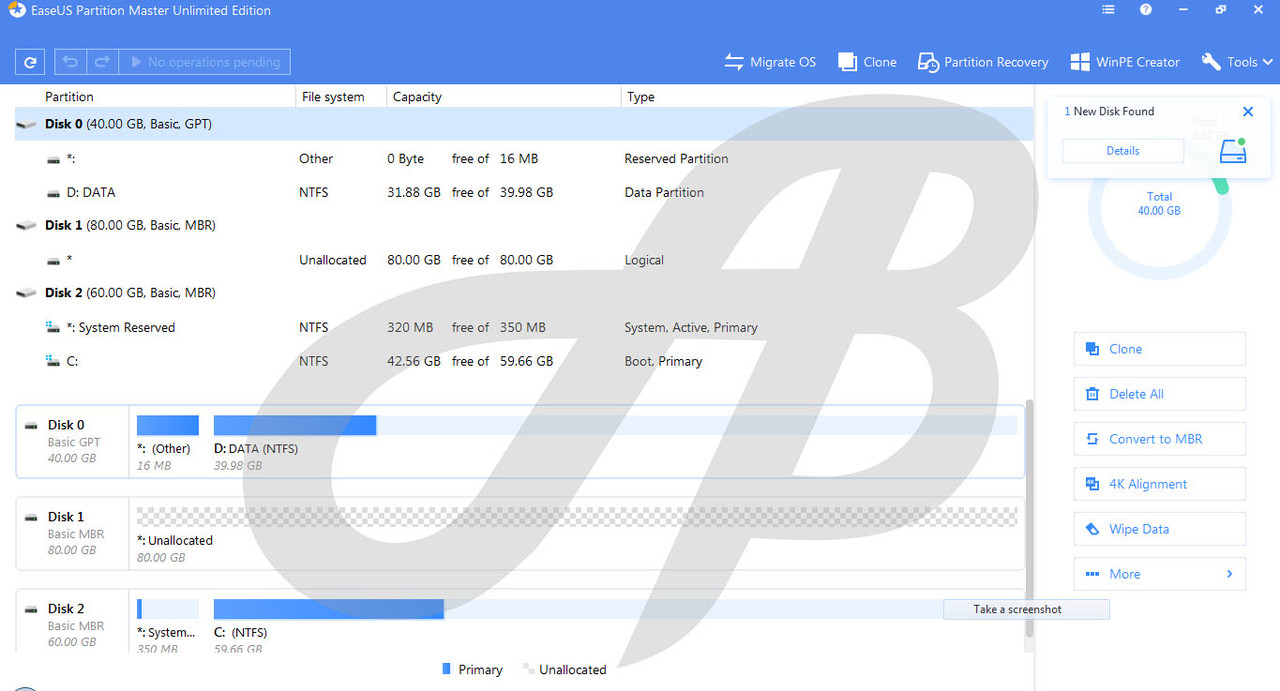1280x691 pixels.
Task: Click disk icon in New Disk Found popup
Action: 1233,151
